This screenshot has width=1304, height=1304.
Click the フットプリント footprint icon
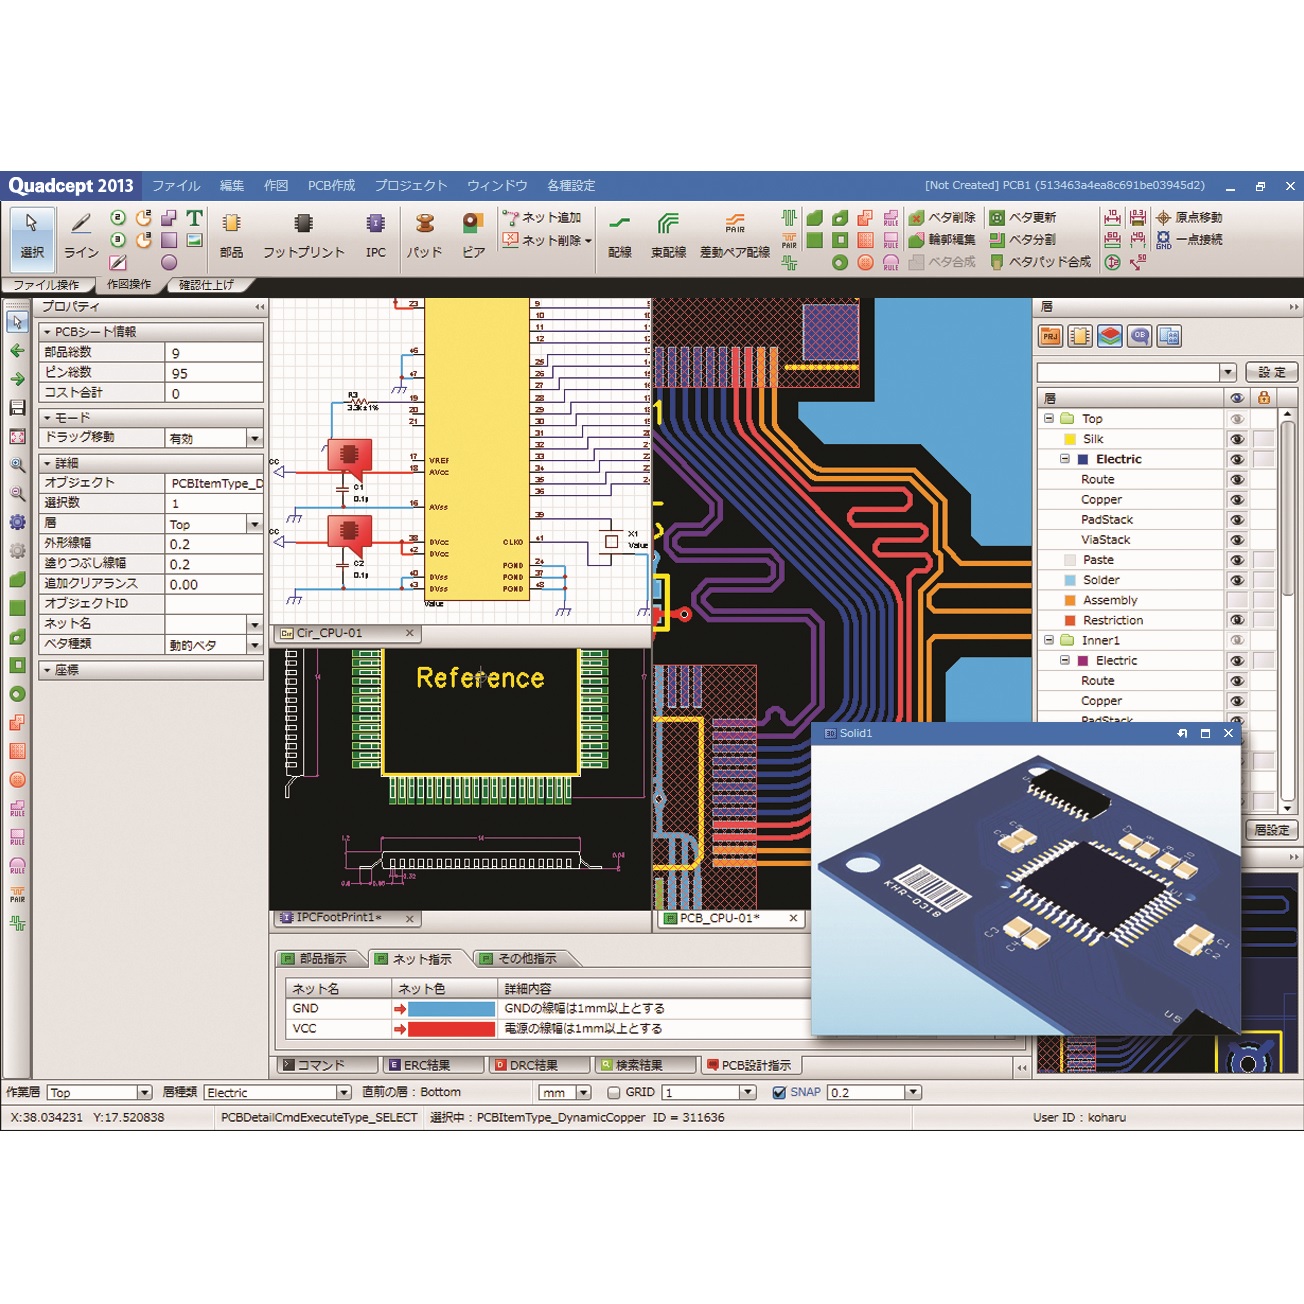[303, 224]
